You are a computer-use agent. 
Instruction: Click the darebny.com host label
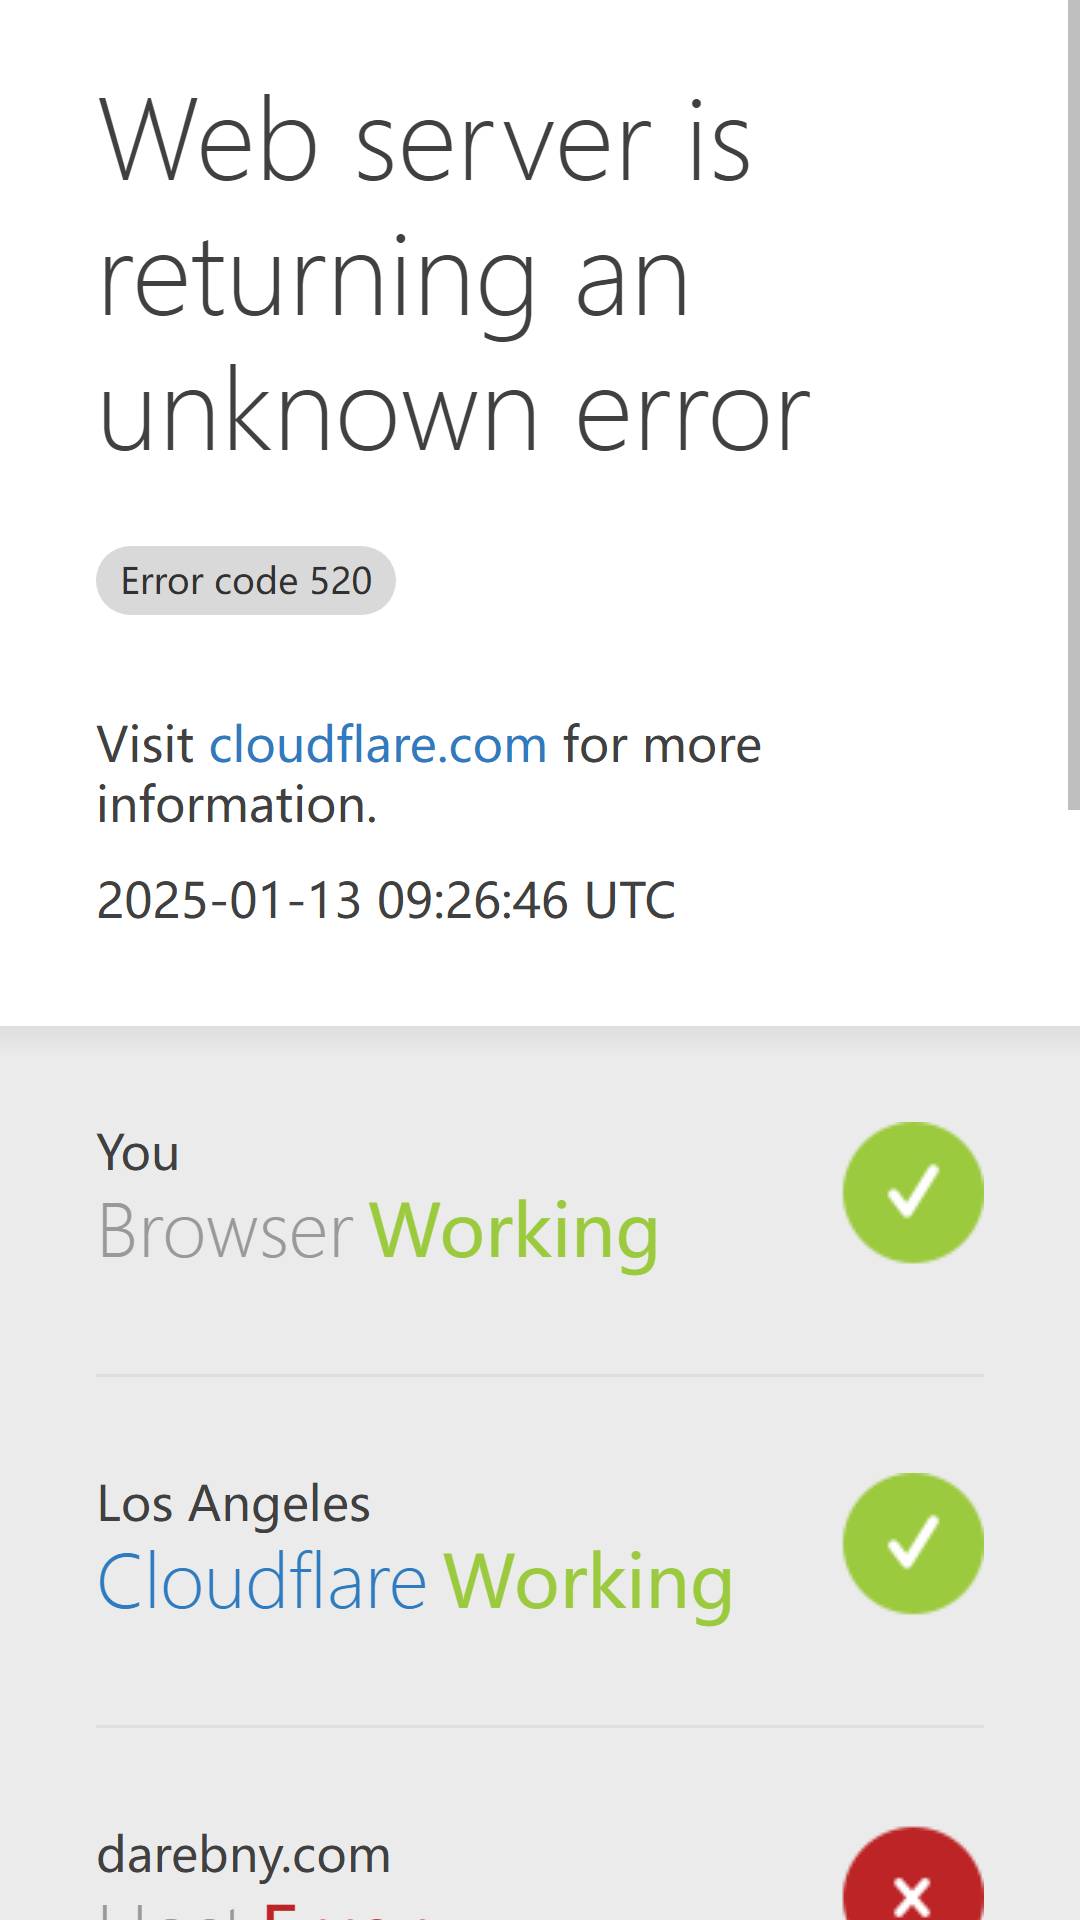tap(243, 1855)
